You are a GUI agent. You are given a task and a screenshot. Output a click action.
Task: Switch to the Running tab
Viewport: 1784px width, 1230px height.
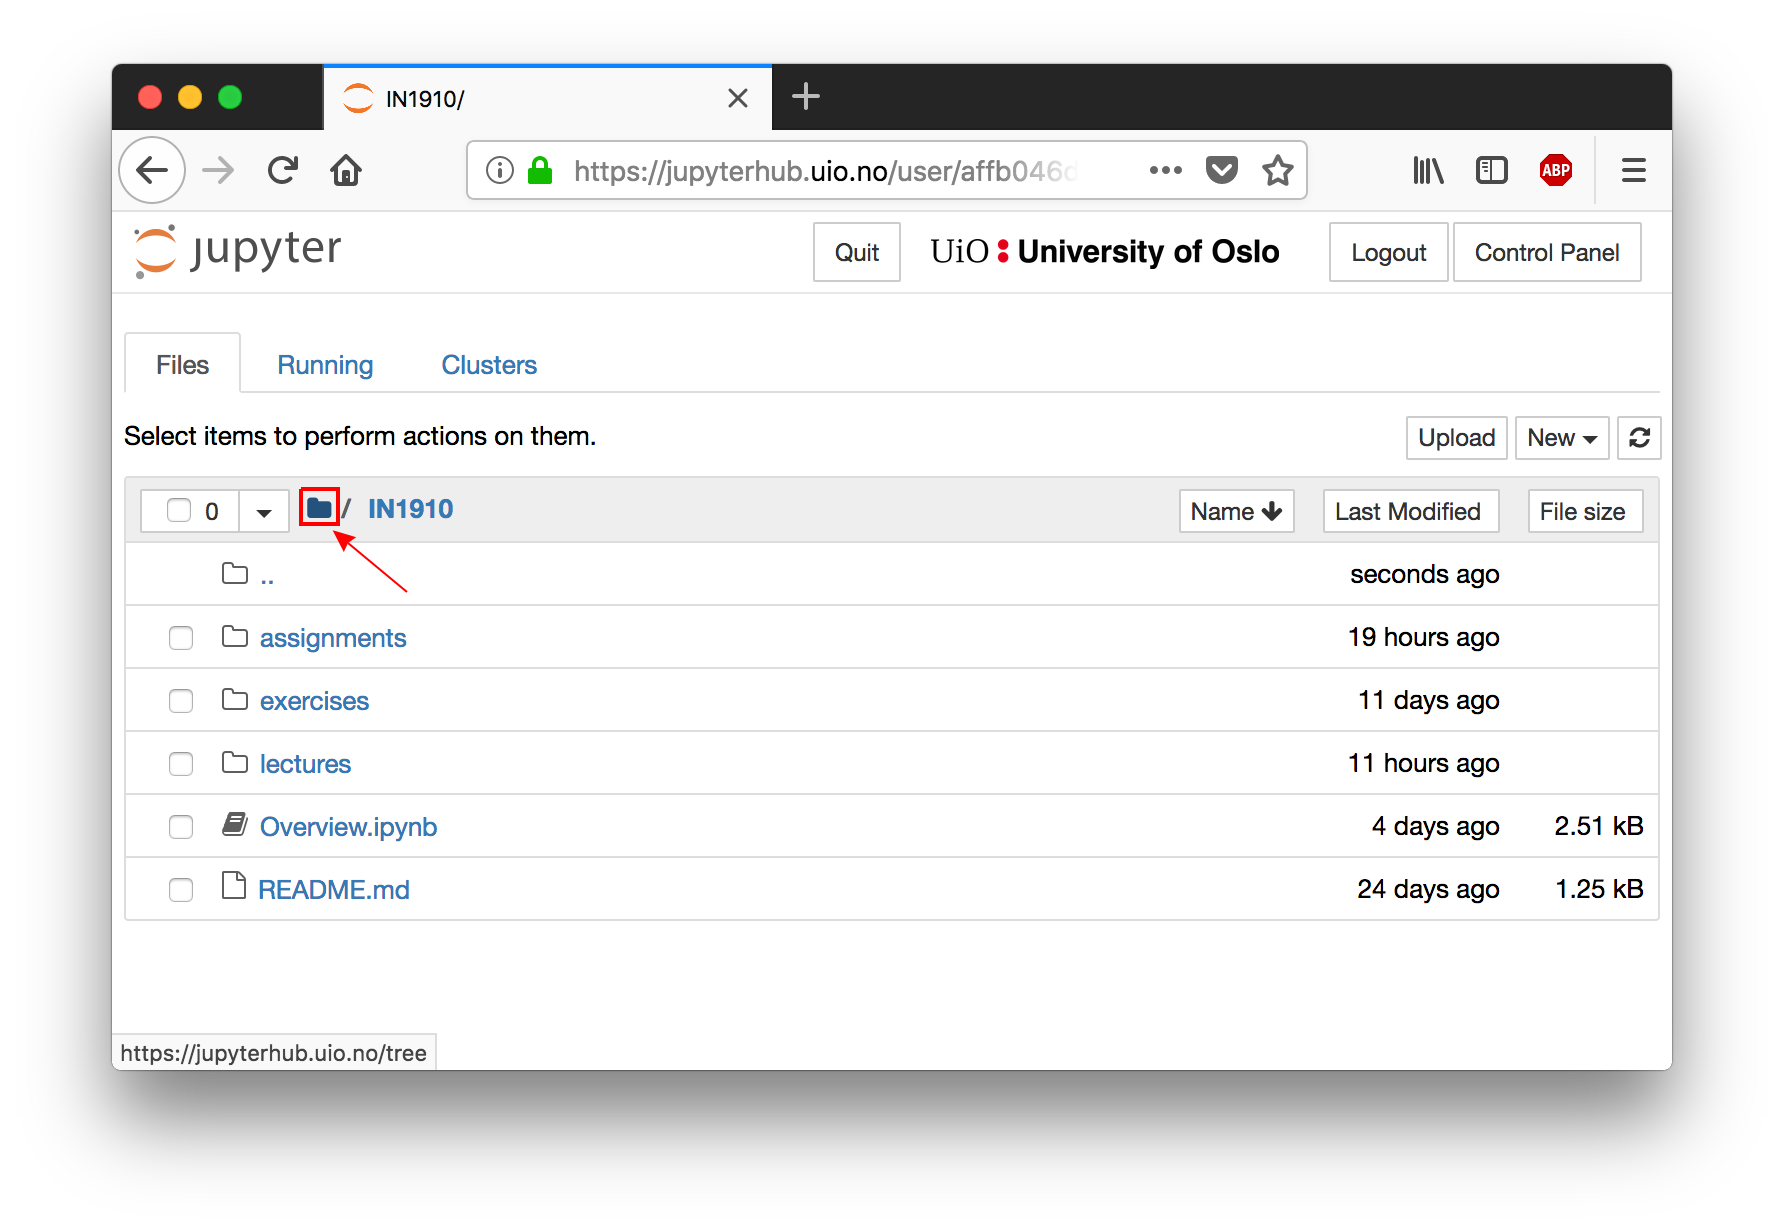point(325,364)
